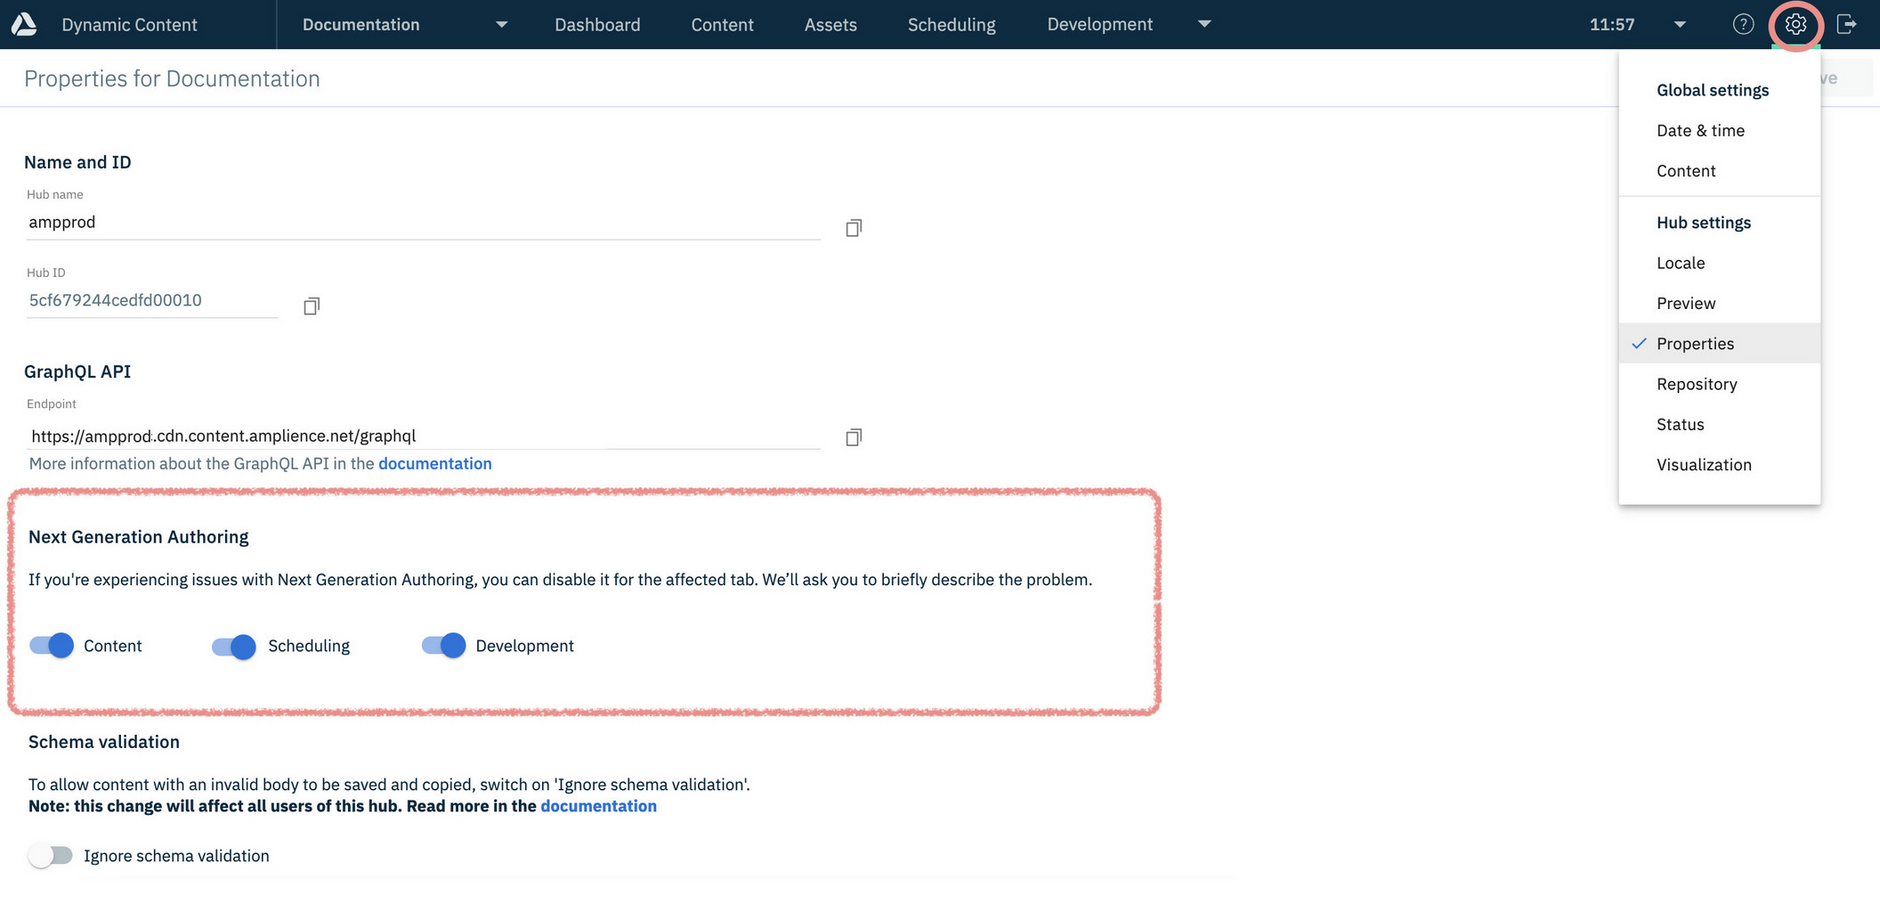This screenshot has width=1880, height=912.
Task: Navigate to the Assets section
Action: pyautogui.click(x=830, y=24)
